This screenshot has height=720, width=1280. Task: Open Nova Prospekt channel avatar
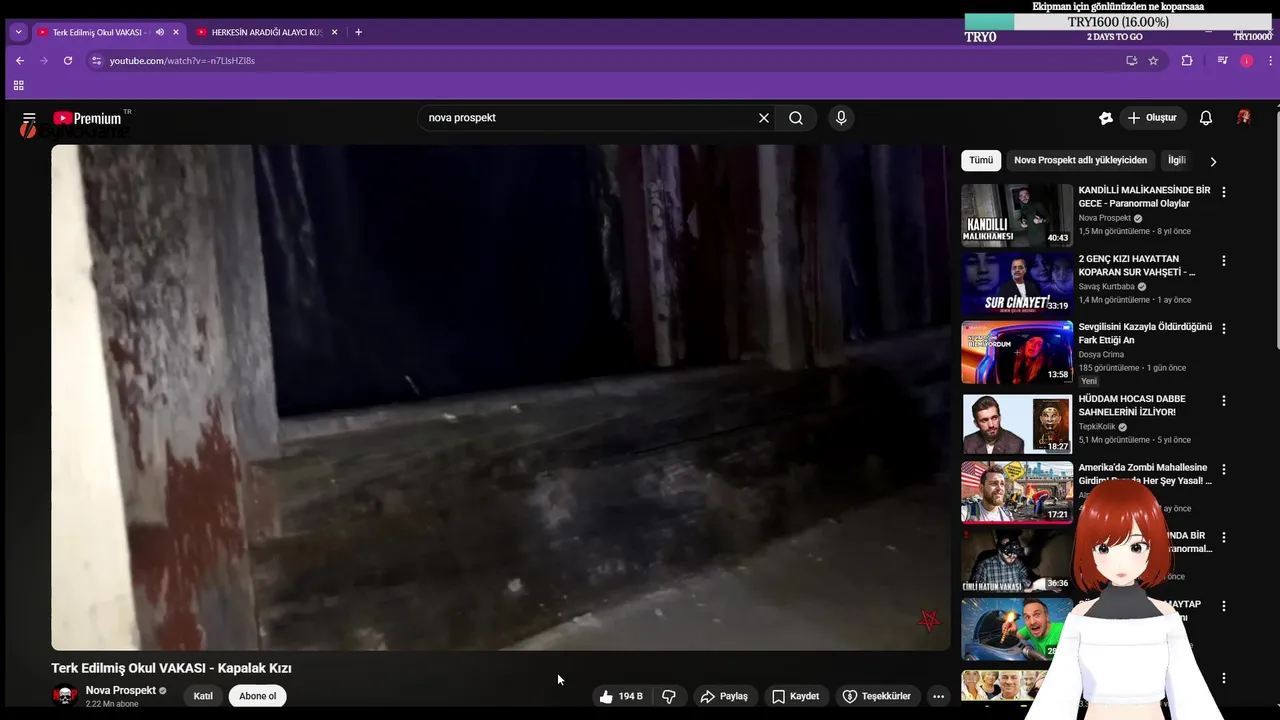(65, 696)
